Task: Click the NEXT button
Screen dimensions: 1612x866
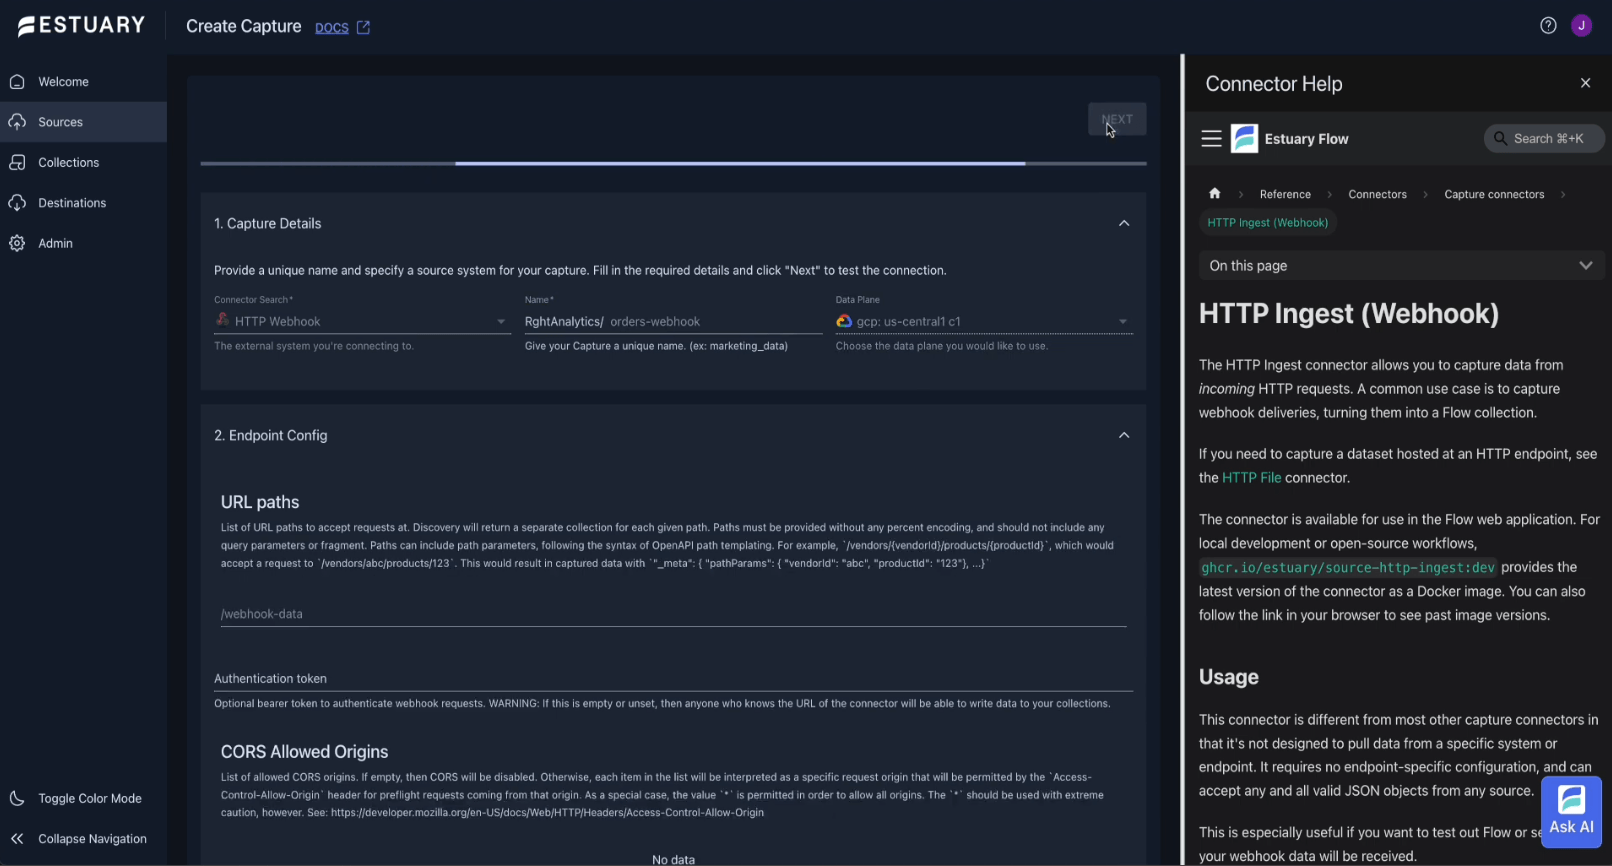Action: [x=1117, y=119]
